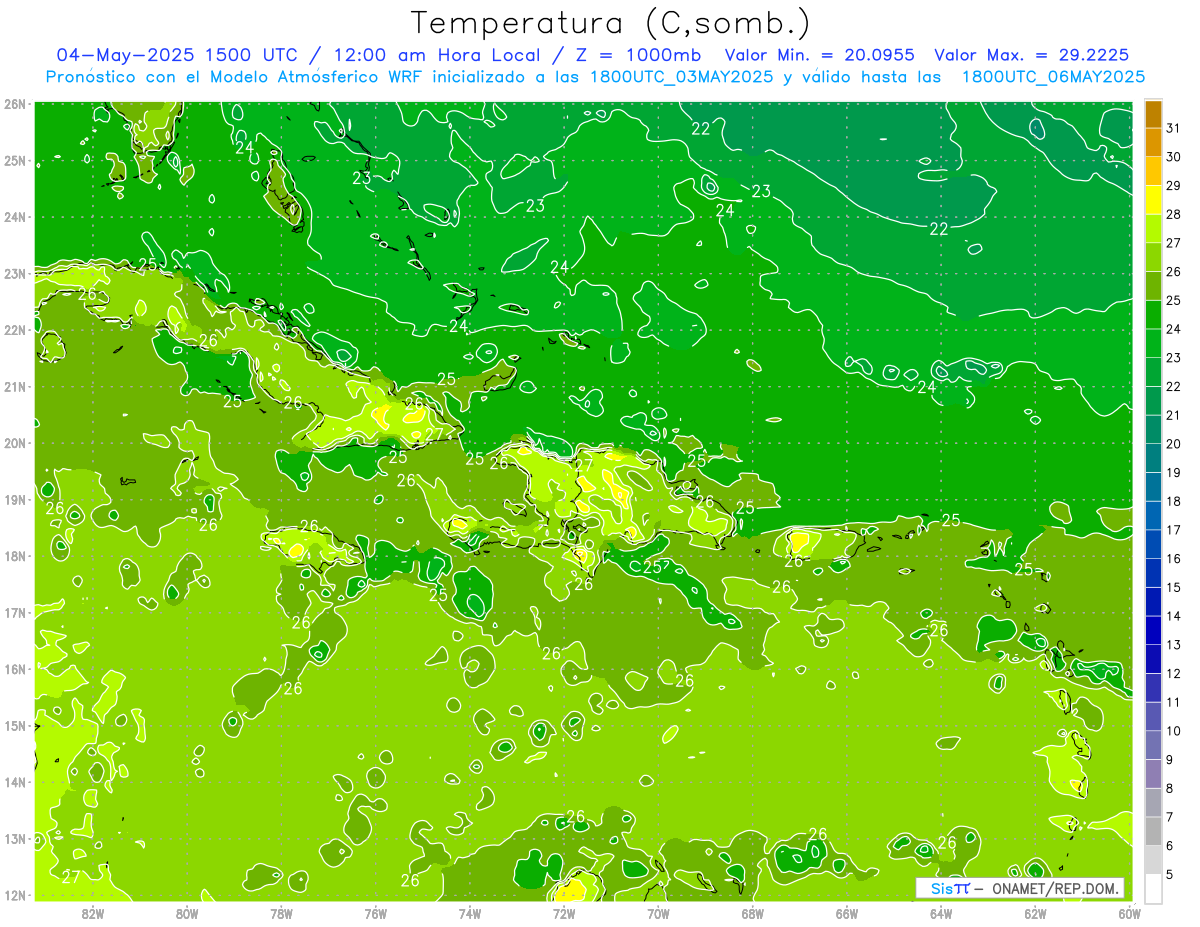Click the '62W' longitude axis label

pos(1035,912)
